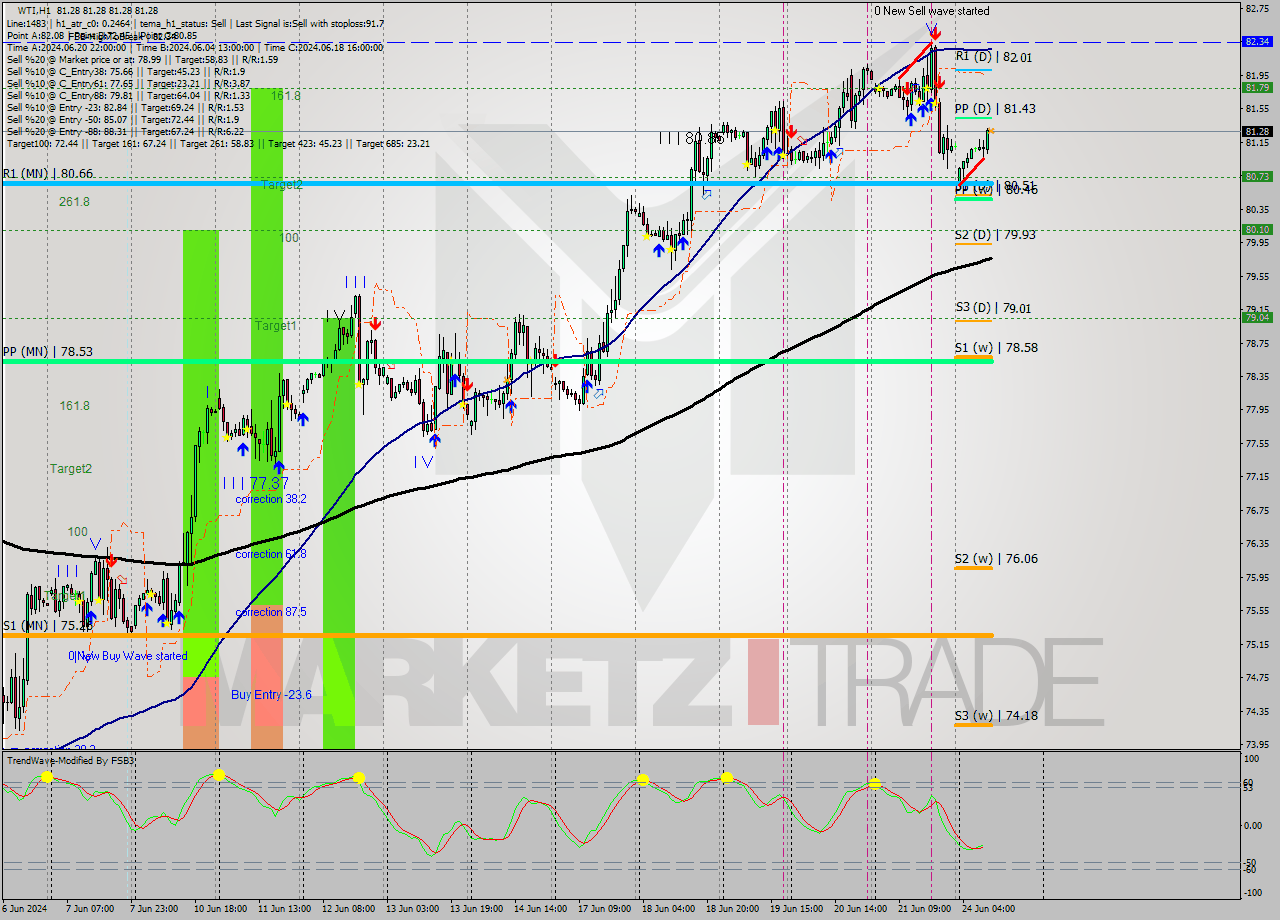Click the 'S2 (D) | 79.93' pivot label
The height and width of the screenshot is (920, 1280).
pyautogui.click(x=995, y=234)
